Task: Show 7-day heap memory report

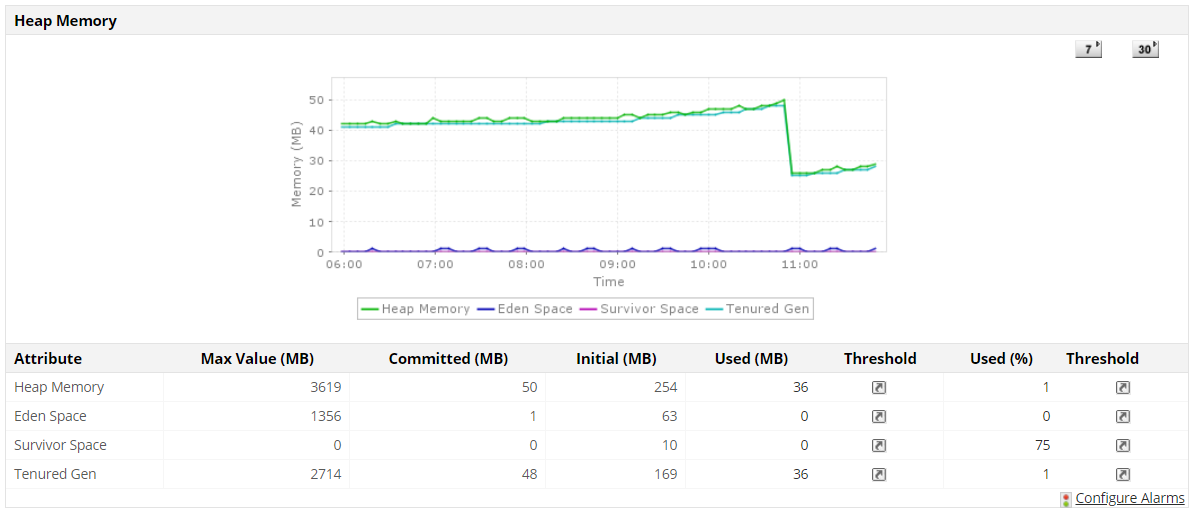Action: click(x=1088, y=49)
